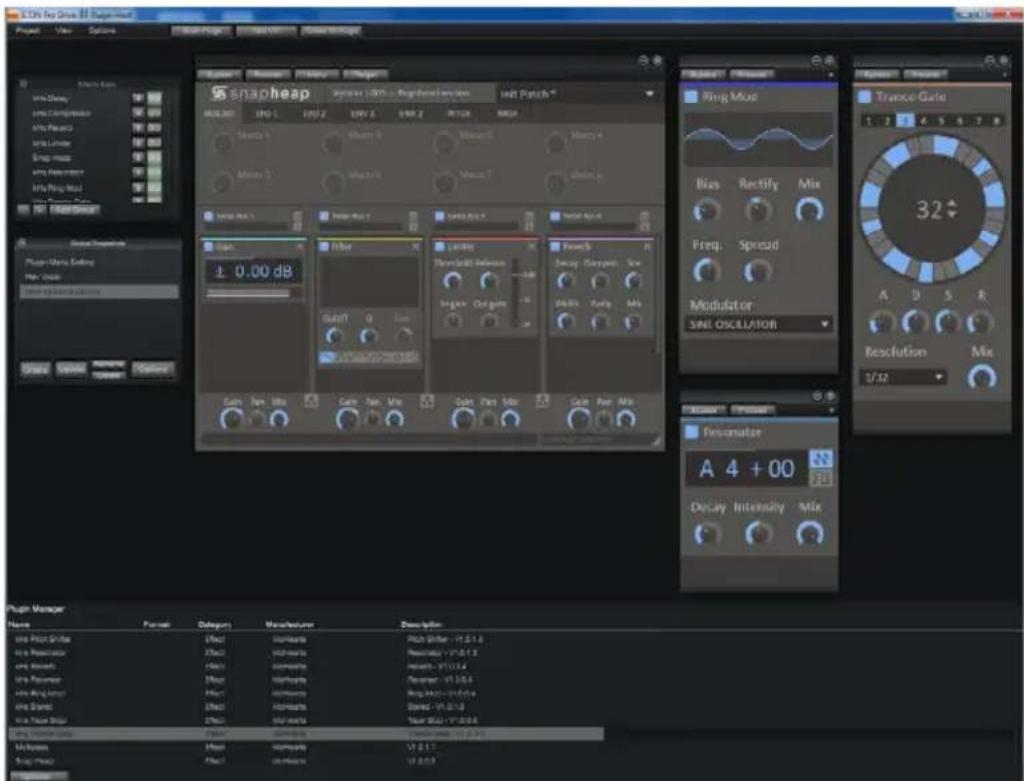
Task: Open the Resonator window header dropdown arrow
Action: coord(831,410)
